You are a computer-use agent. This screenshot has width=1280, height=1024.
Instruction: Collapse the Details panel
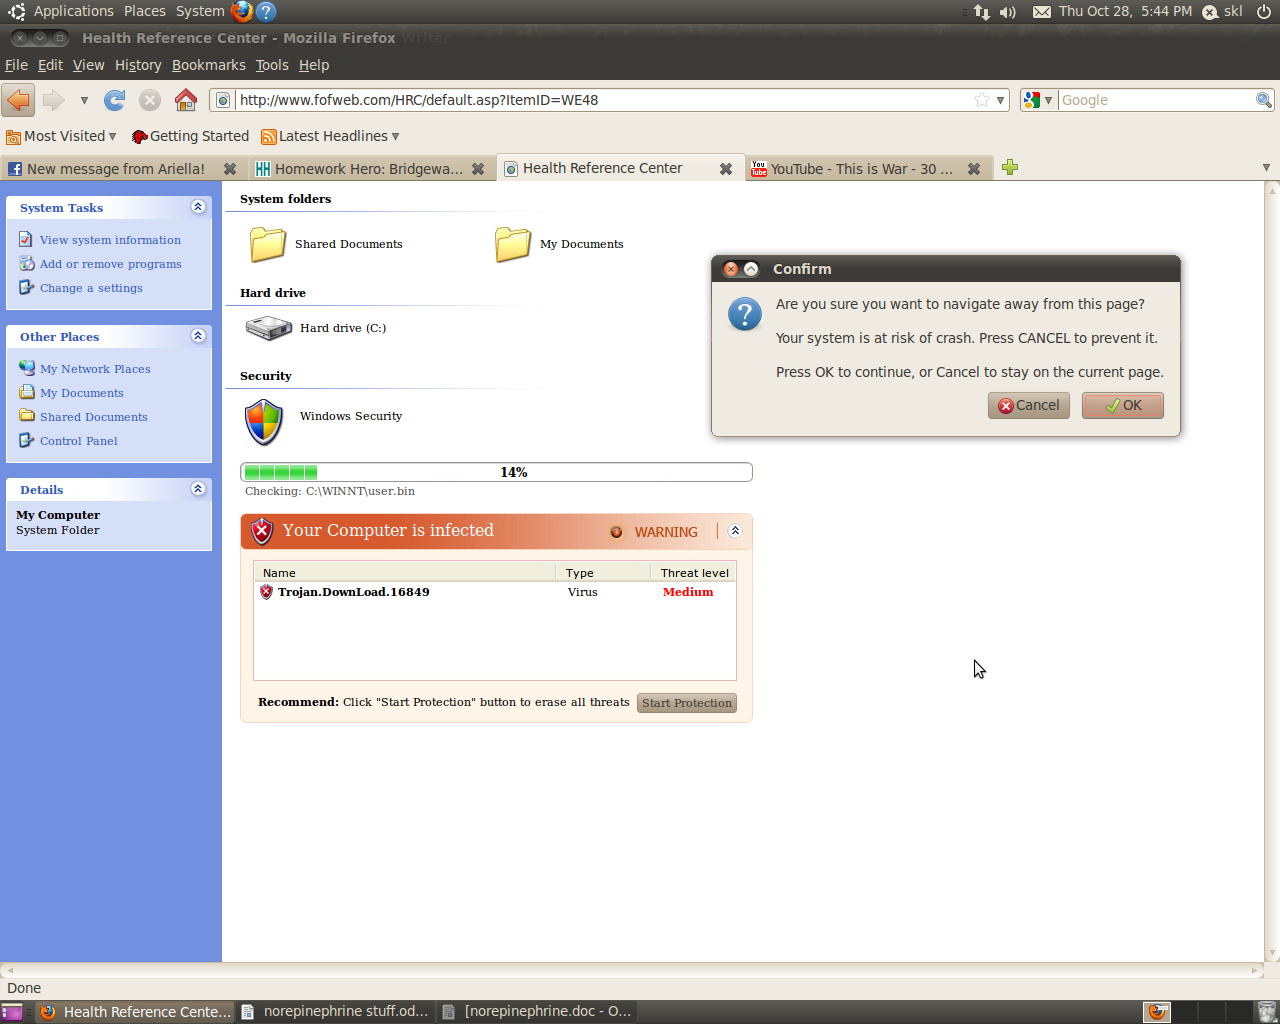[198, 489]
